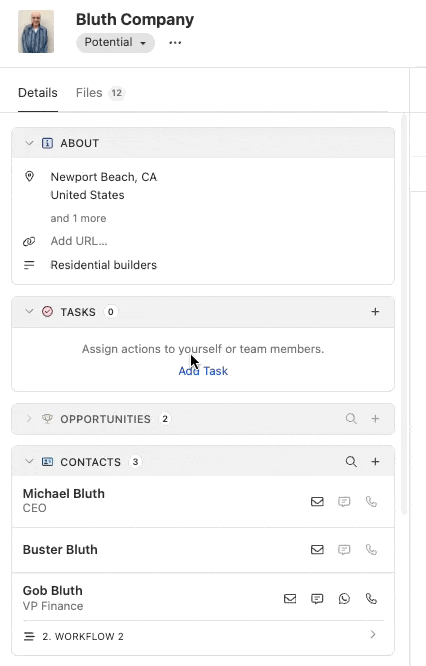Click the Files count badge 12
This screenshot has height=666, width=426.
coord(116,93)
